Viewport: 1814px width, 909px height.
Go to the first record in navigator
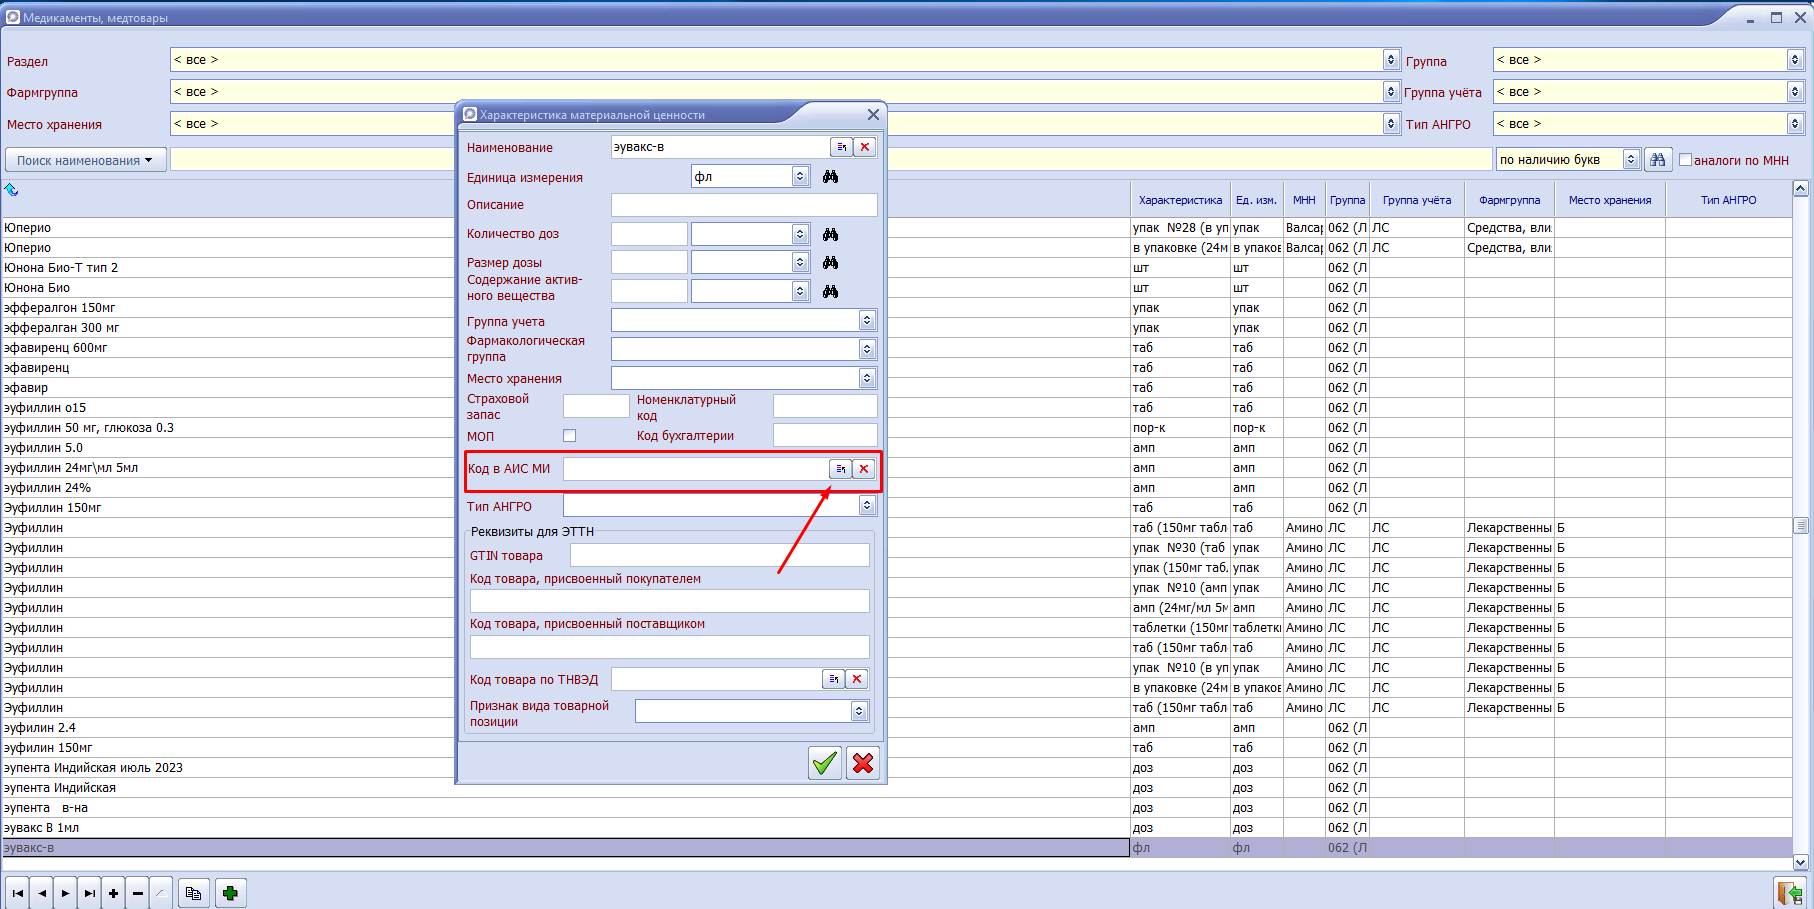(18, 893)
